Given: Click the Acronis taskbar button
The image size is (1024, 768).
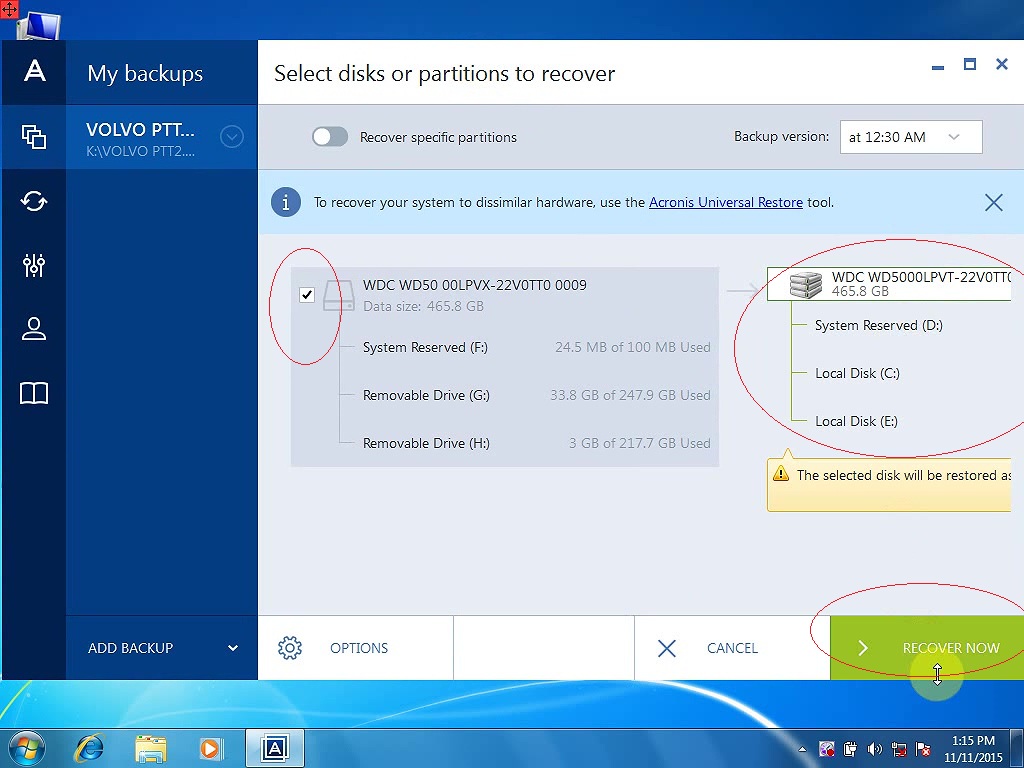Looking at the screenshot, I should pyautogui.click(x=275, y=748).
